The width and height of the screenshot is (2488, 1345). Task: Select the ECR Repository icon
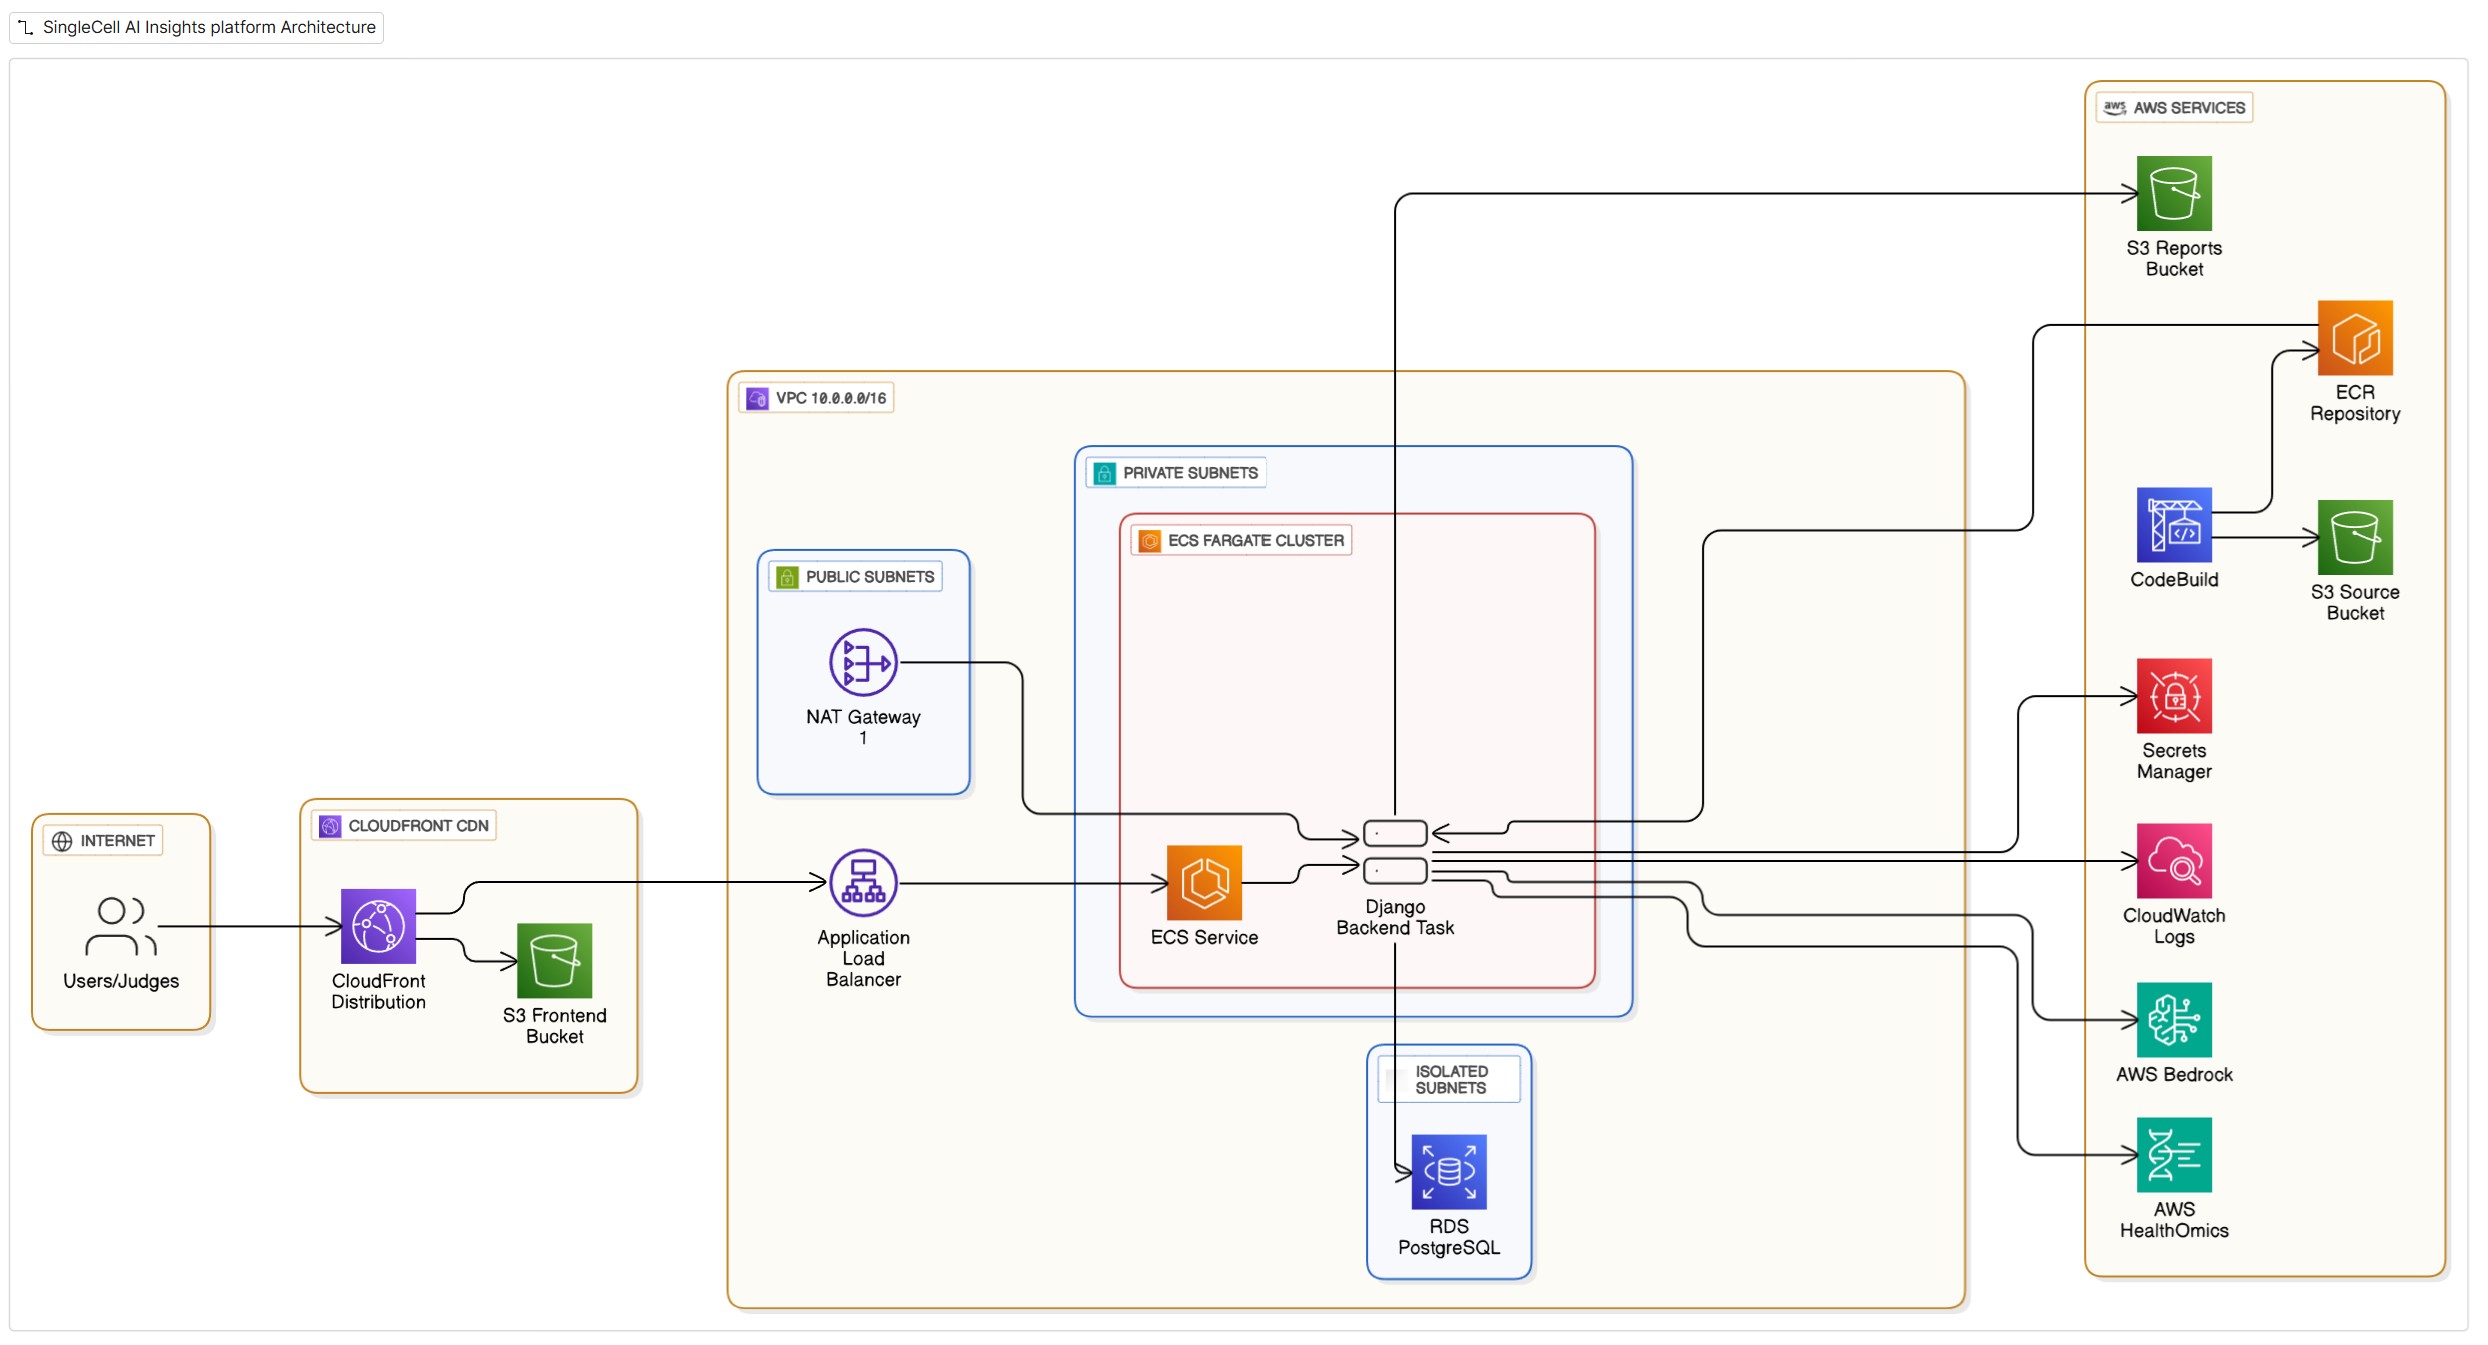click(2354, 338)
